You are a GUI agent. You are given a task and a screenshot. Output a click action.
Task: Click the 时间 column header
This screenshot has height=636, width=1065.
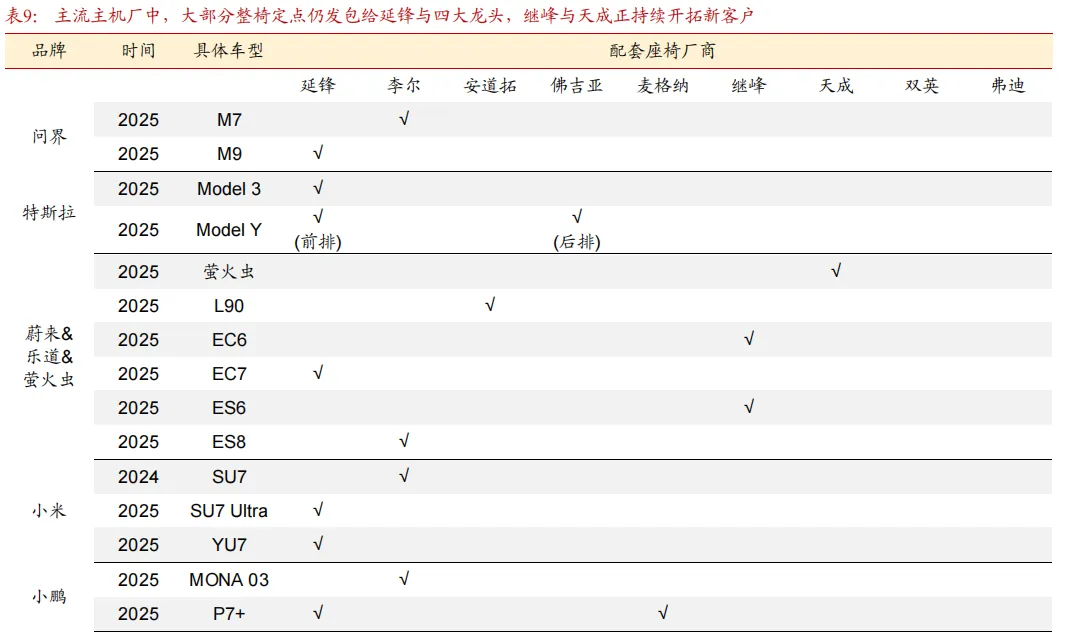pyautogui.click(x=139, y=50)
